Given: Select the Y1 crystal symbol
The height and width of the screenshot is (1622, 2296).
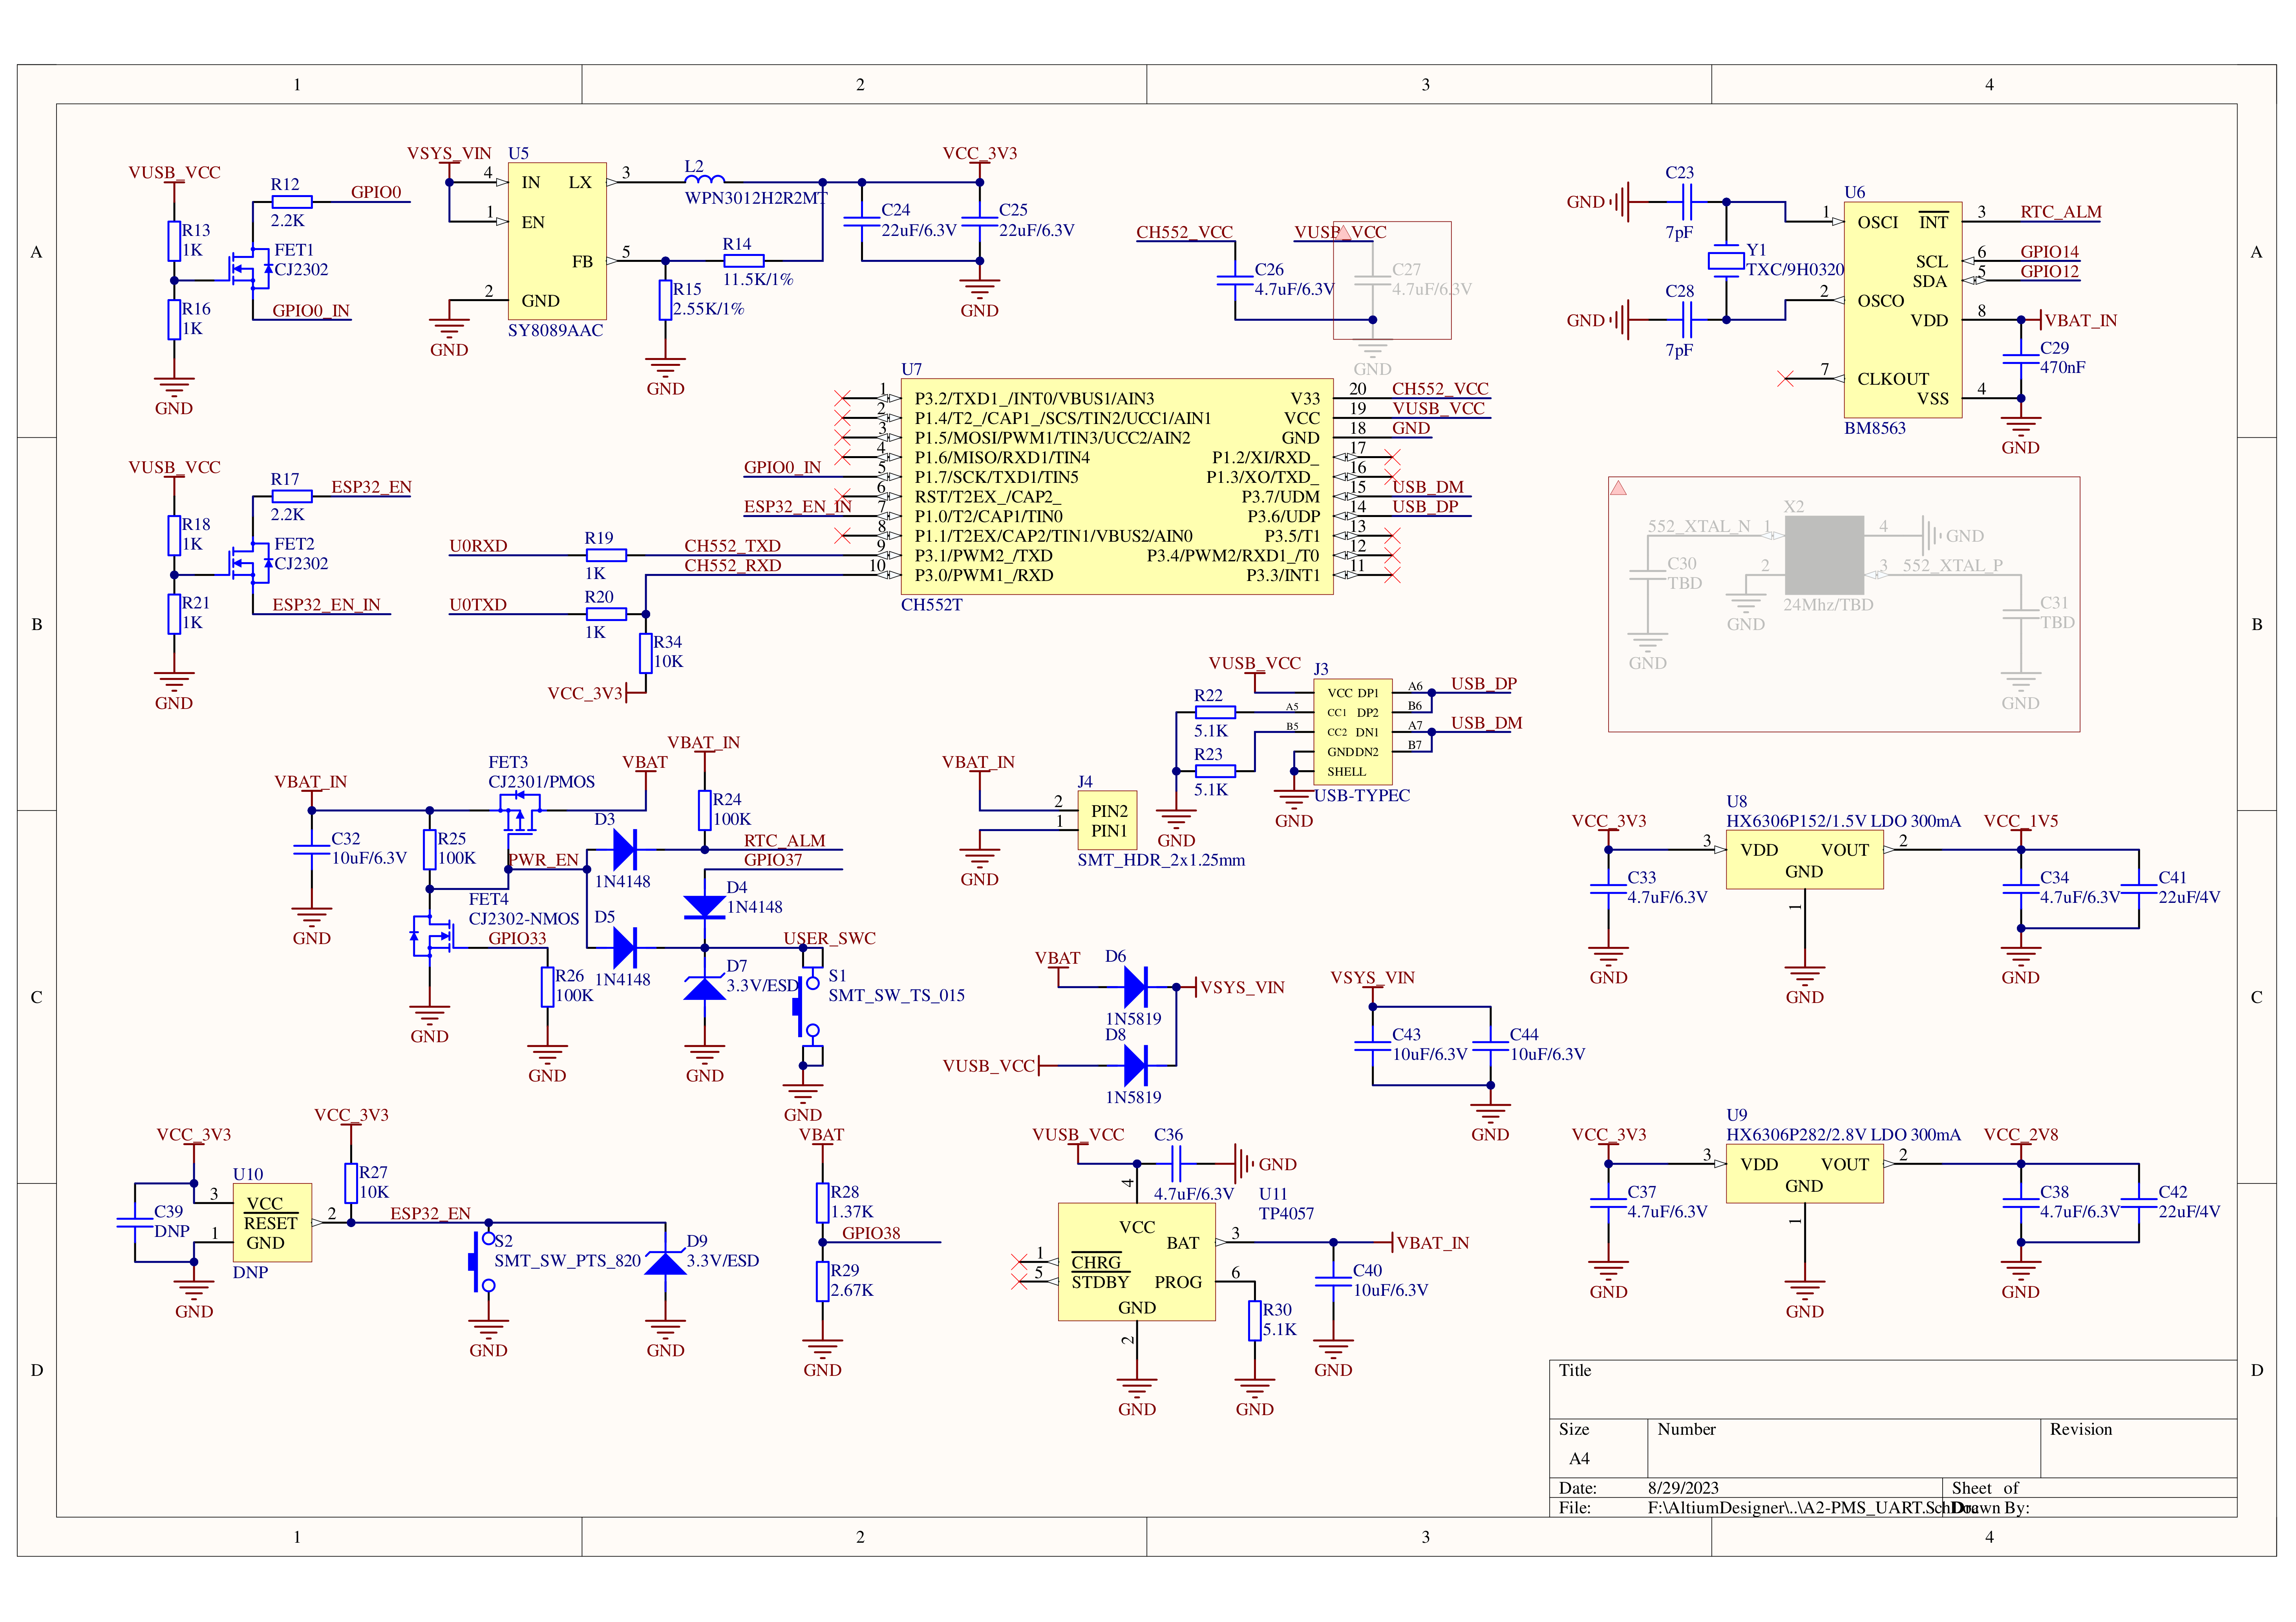Looking at the screenshot, I should (1726, 261).
